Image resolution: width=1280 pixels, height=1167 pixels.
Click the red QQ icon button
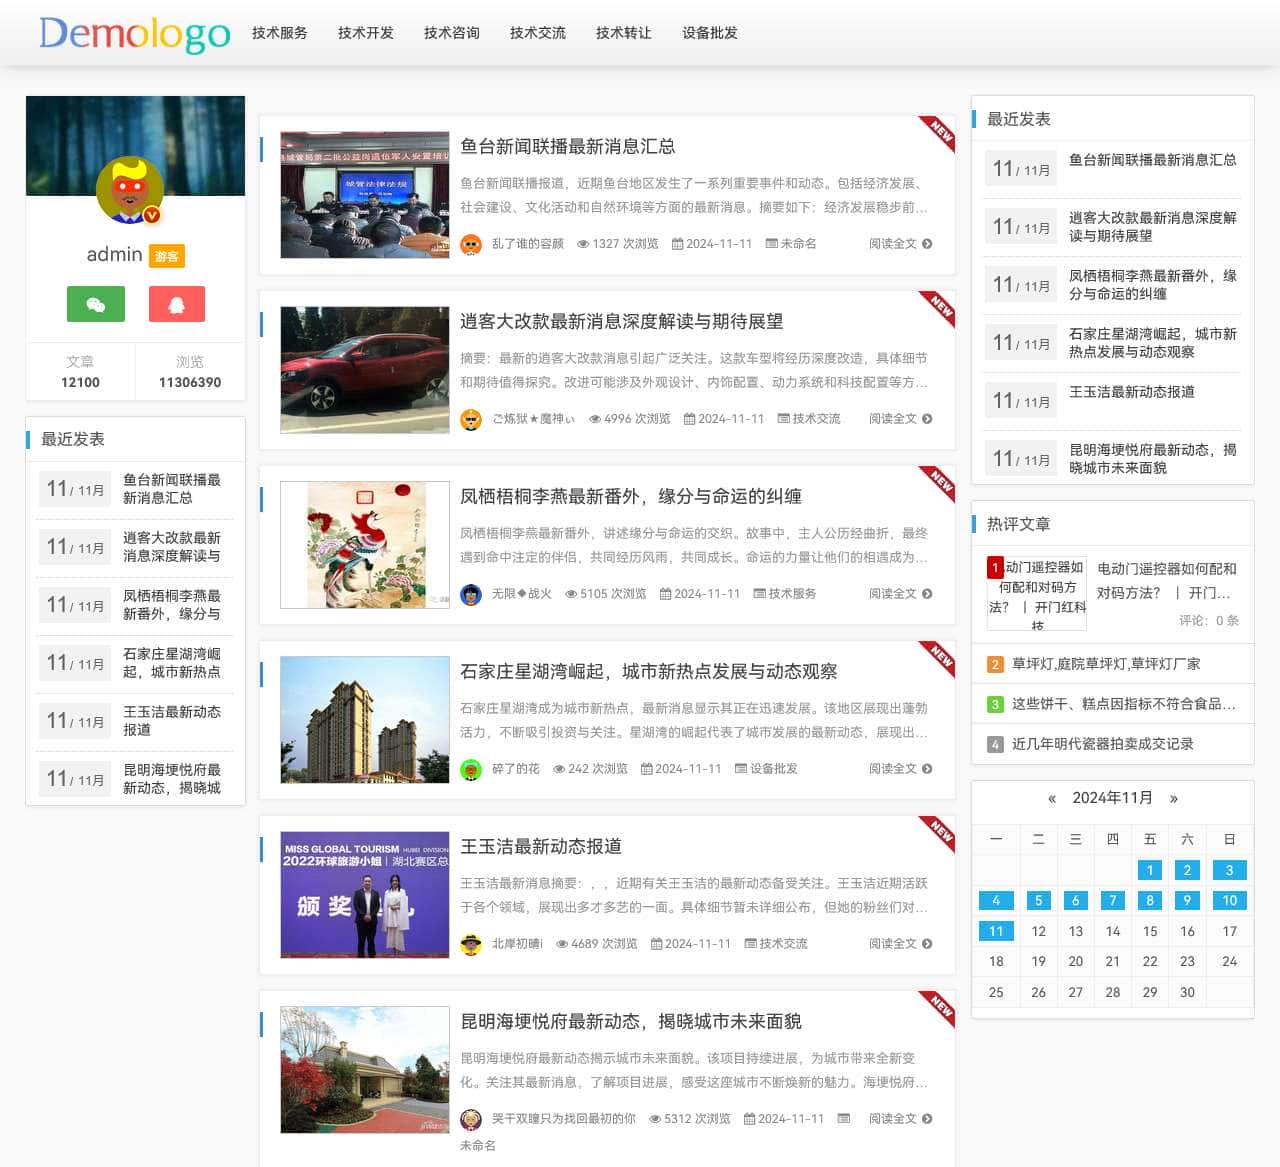177,304
